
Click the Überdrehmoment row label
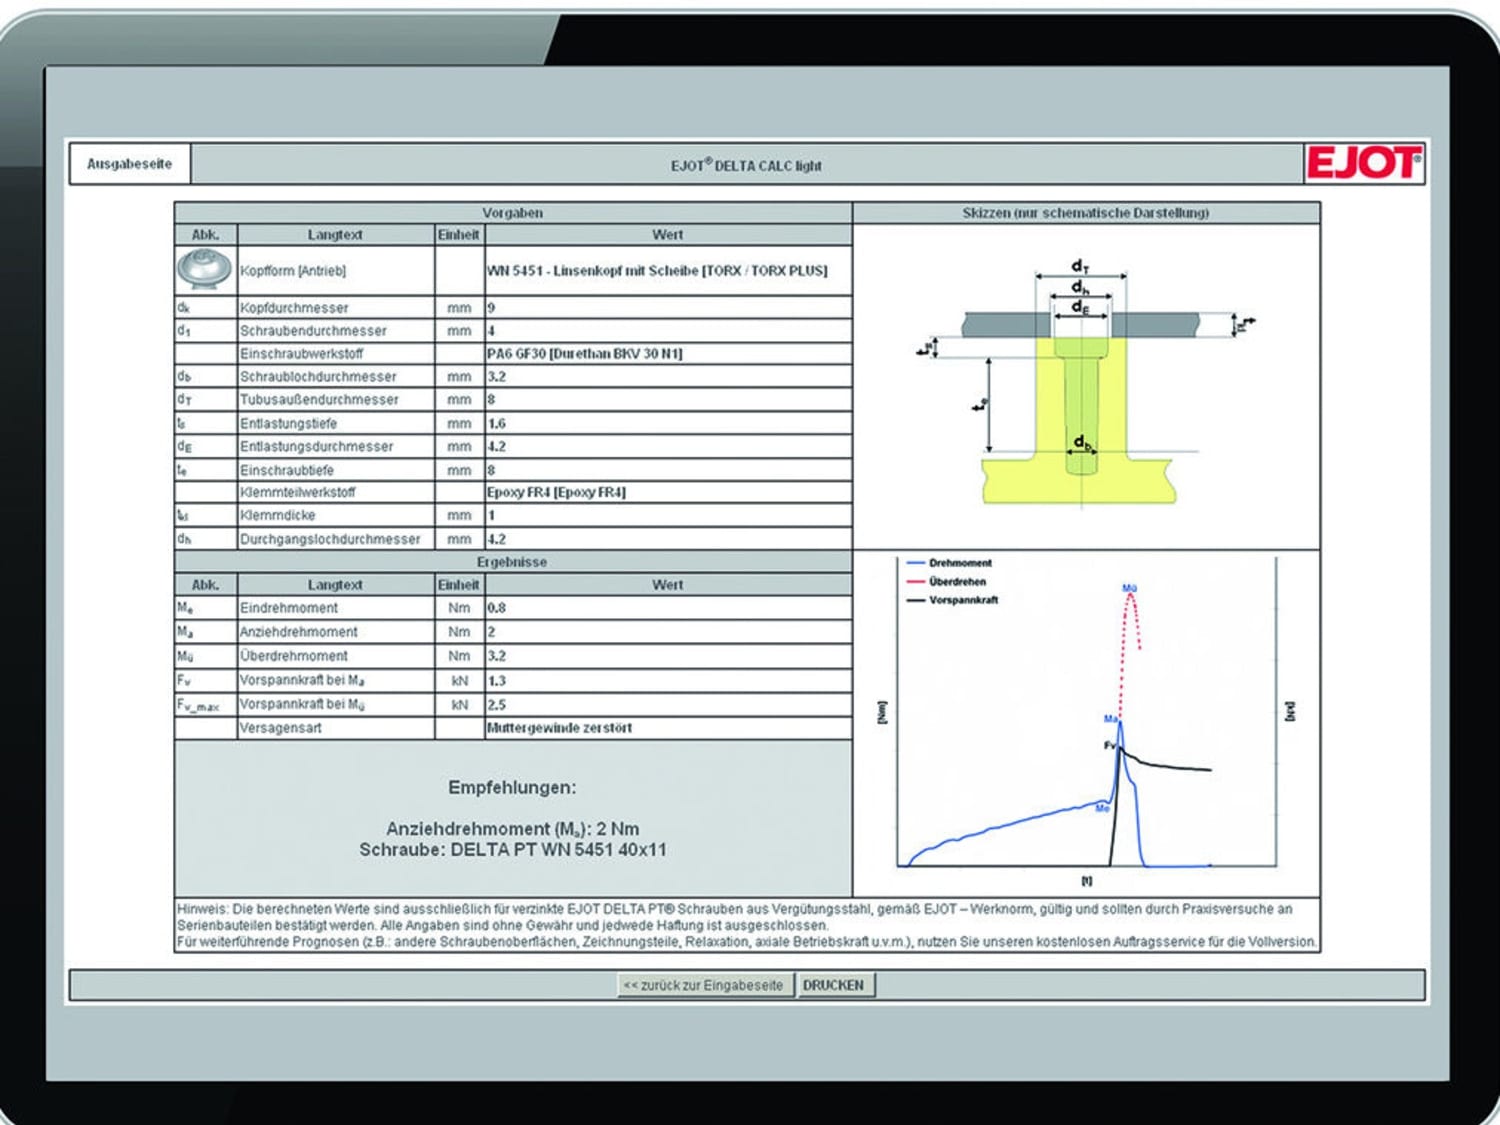[294, 656]
